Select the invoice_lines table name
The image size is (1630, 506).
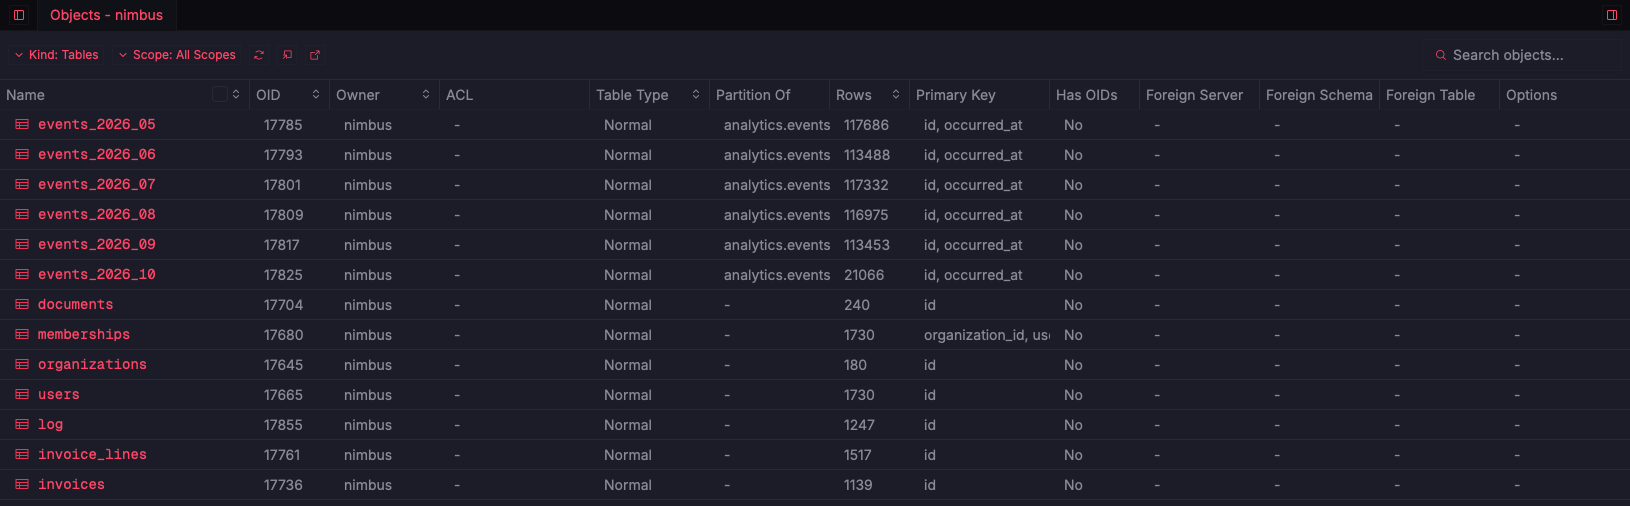click(92, 454)
